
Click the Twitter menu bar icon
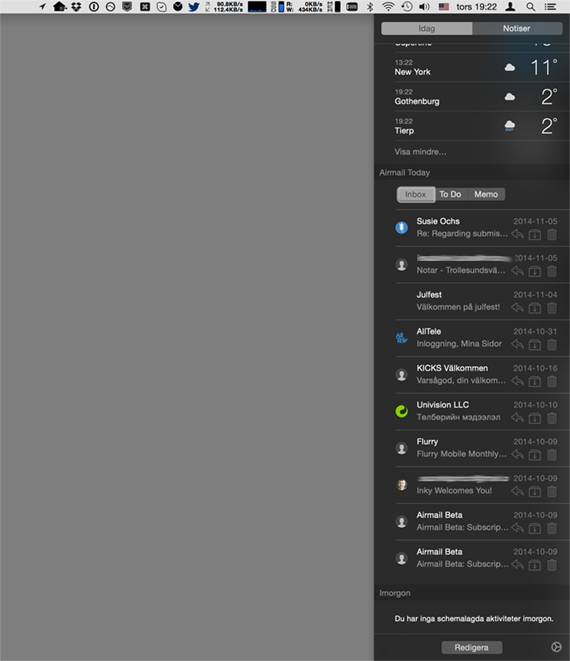click(x=194, y=7)
